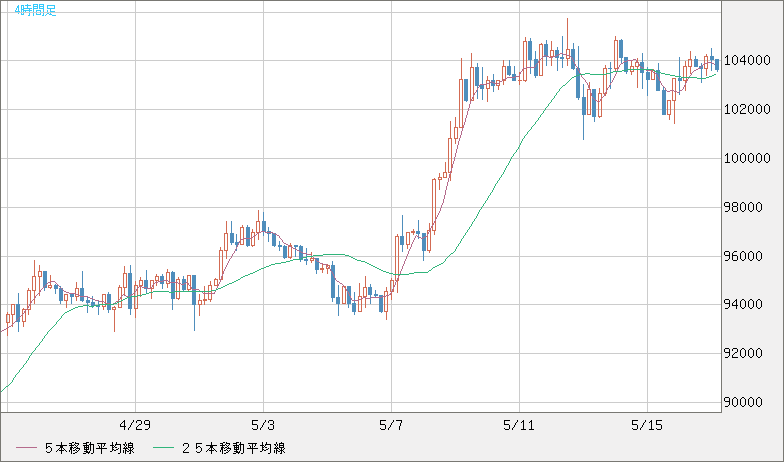Click the 5/11 date axis label
This screenshot has height=462, width=784.
tap(519, 426)
